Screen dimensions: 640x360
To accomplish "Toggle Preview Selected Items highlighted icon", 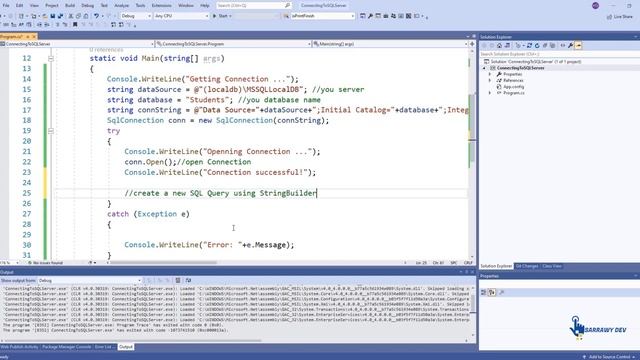I will [578, 45].
